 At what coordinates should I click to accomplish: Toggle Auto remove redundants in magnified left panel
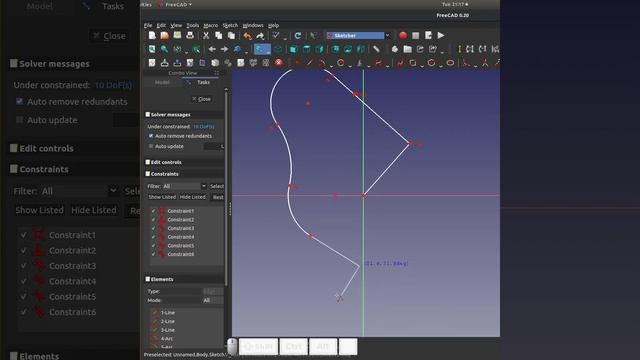(19, 101)
